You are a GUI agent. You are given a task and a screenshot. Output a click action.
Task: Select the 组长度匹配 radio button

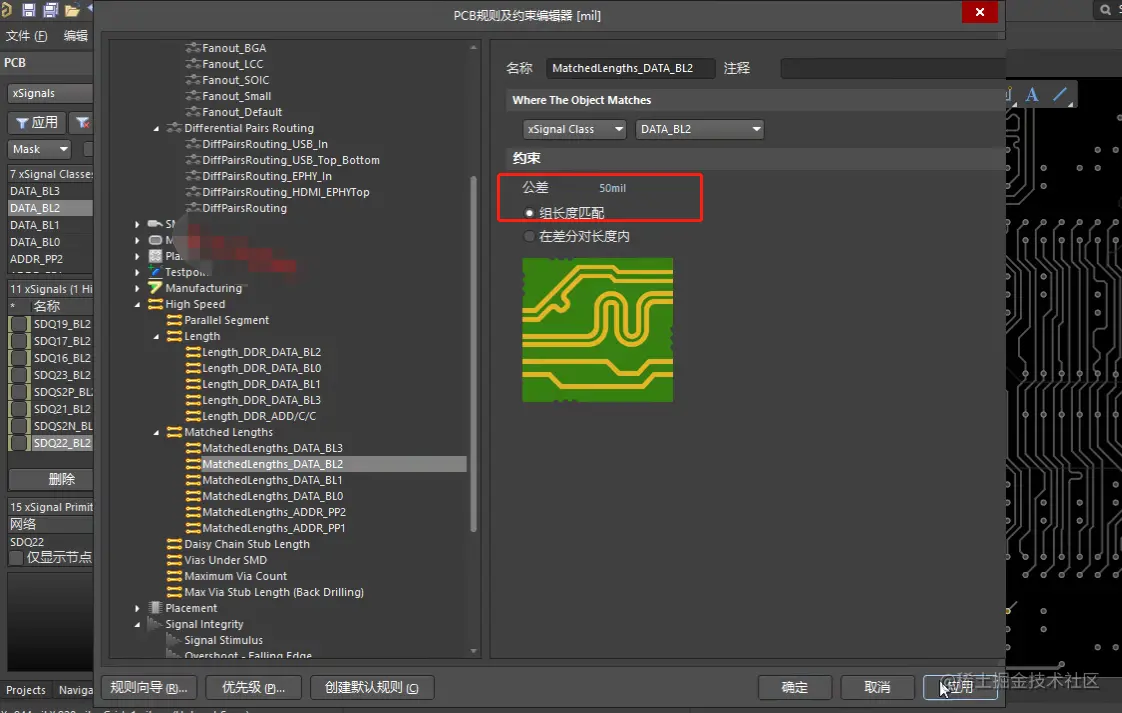click(530, 213)
